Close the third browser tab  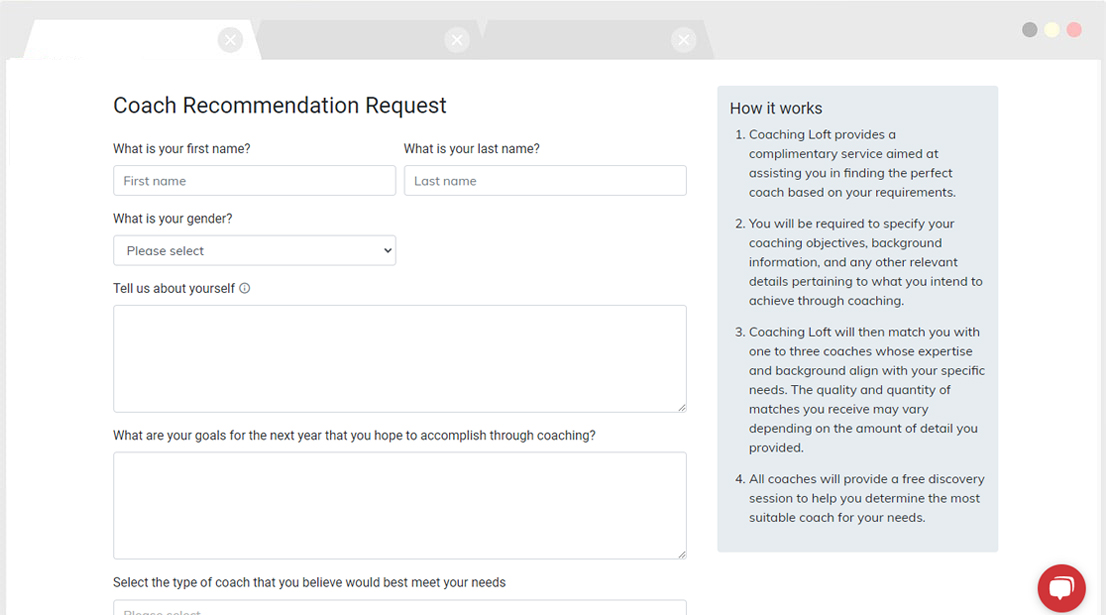(683, 40)
